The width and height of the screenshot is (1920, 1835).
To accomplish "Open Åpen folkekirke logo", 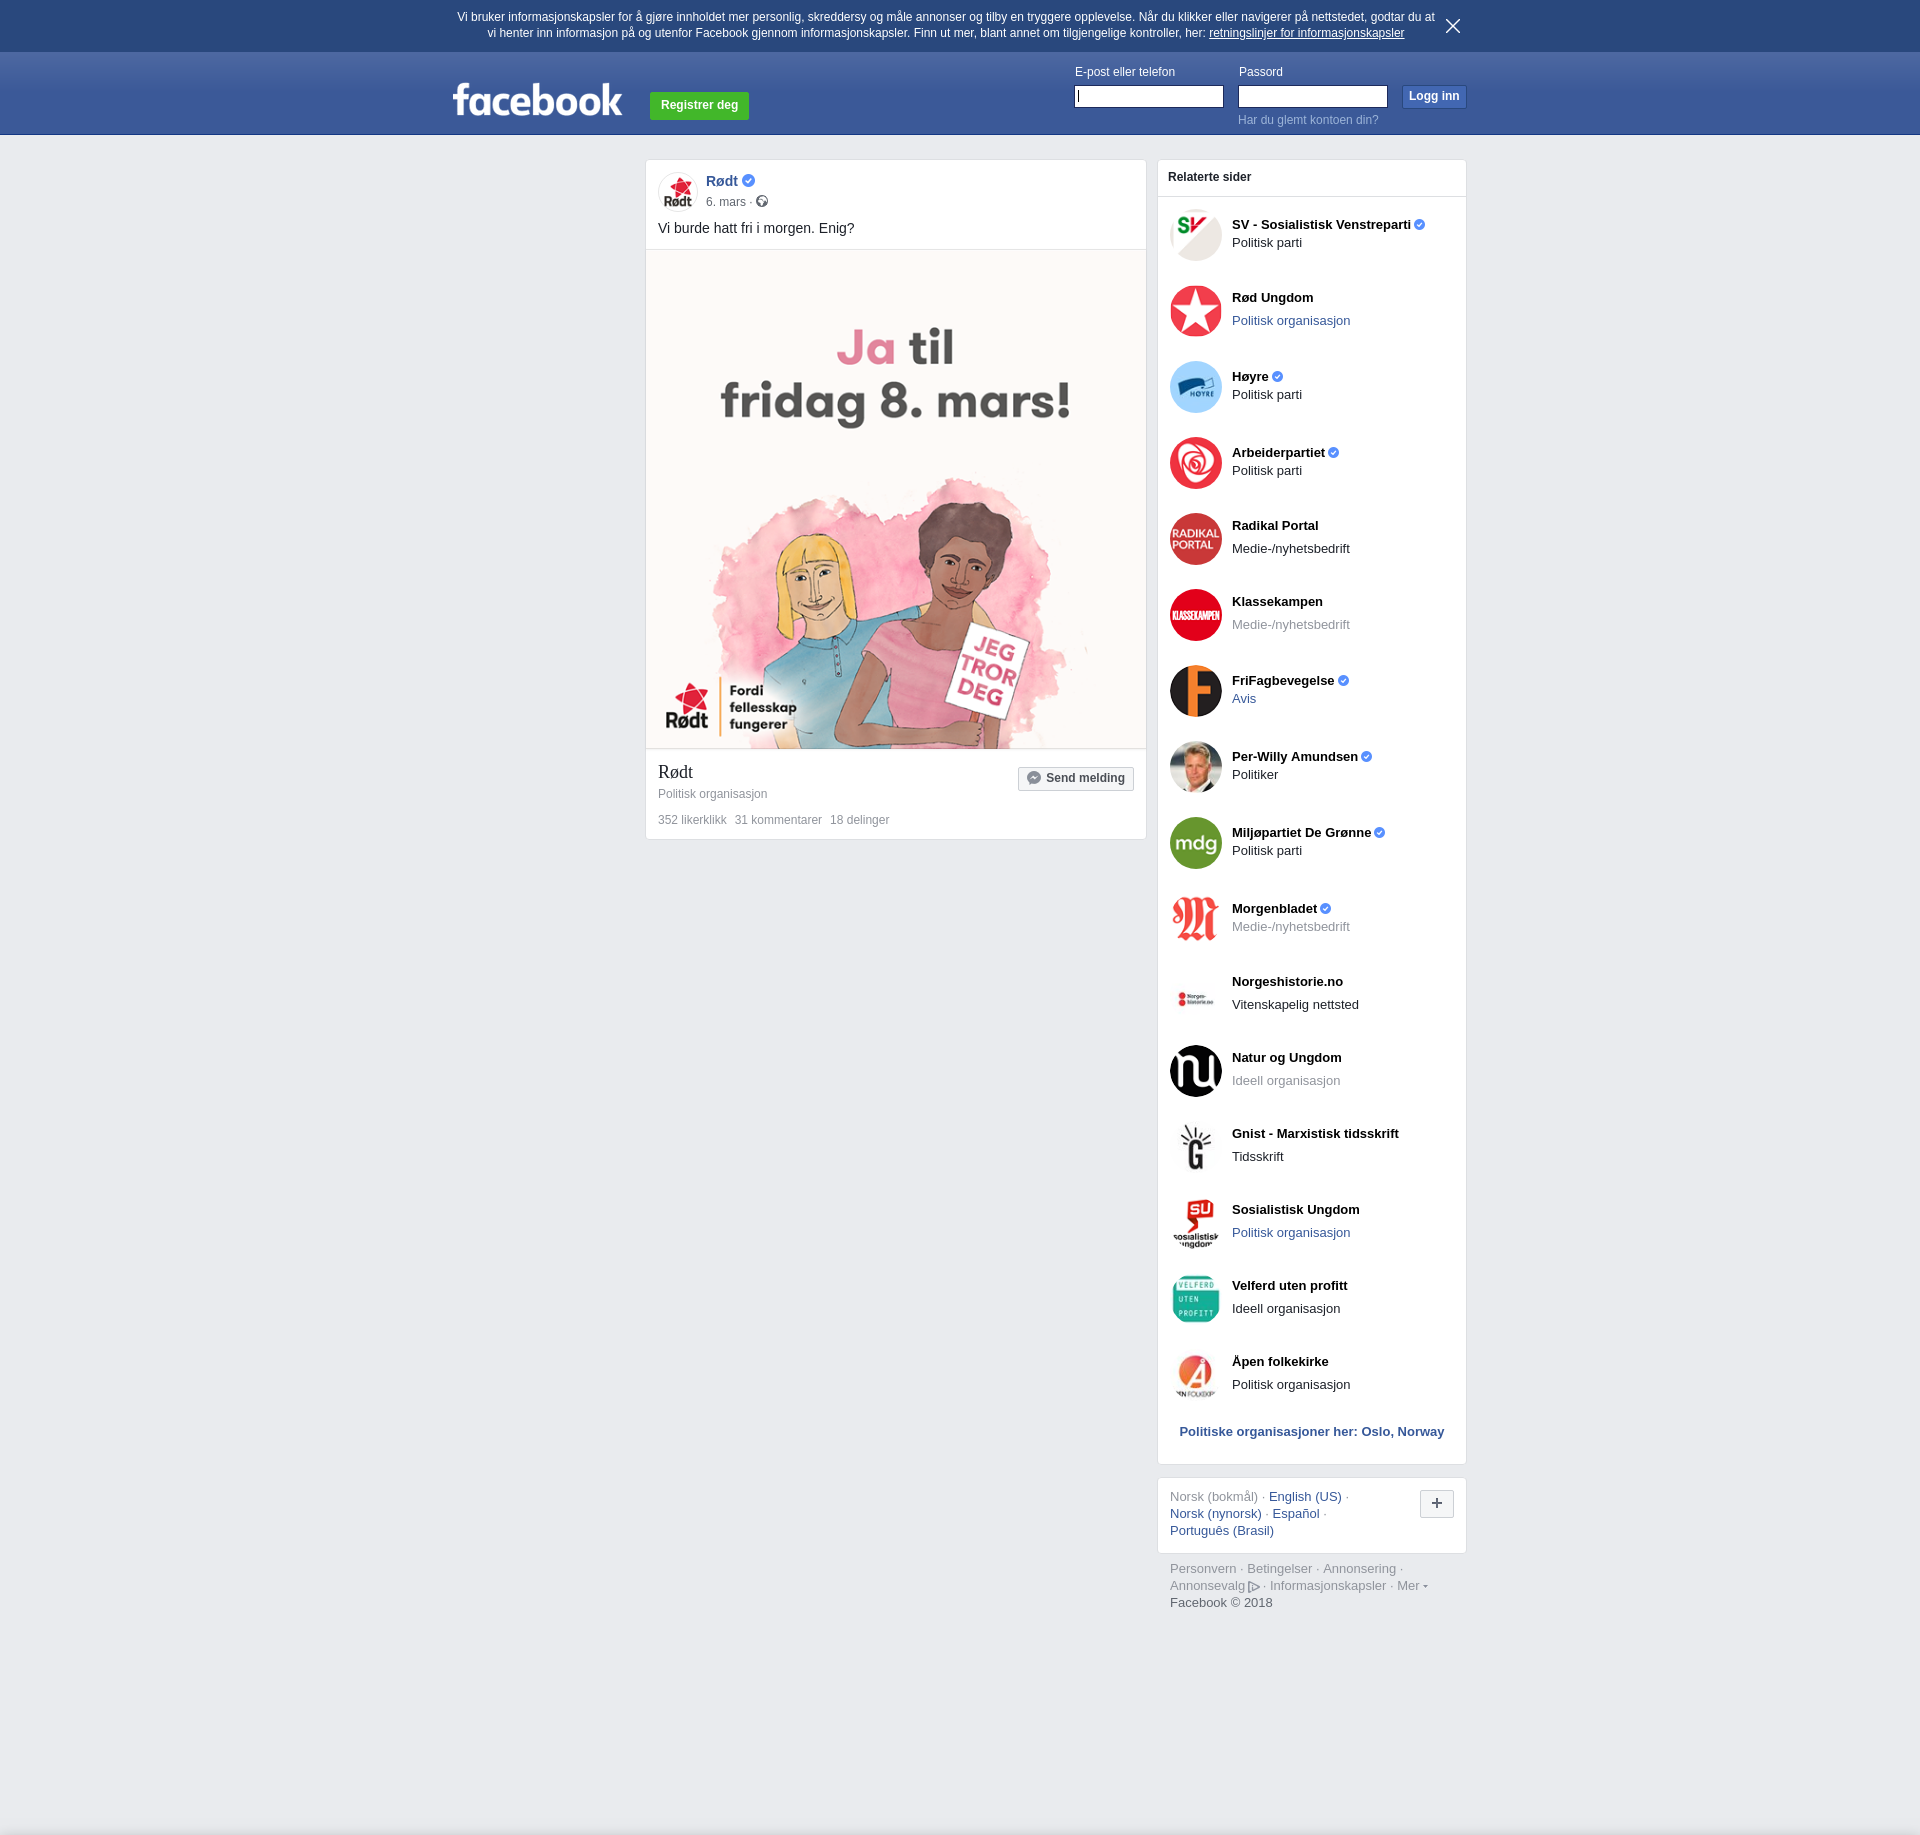I will pyautogui.click(x=1196, y=1375).
